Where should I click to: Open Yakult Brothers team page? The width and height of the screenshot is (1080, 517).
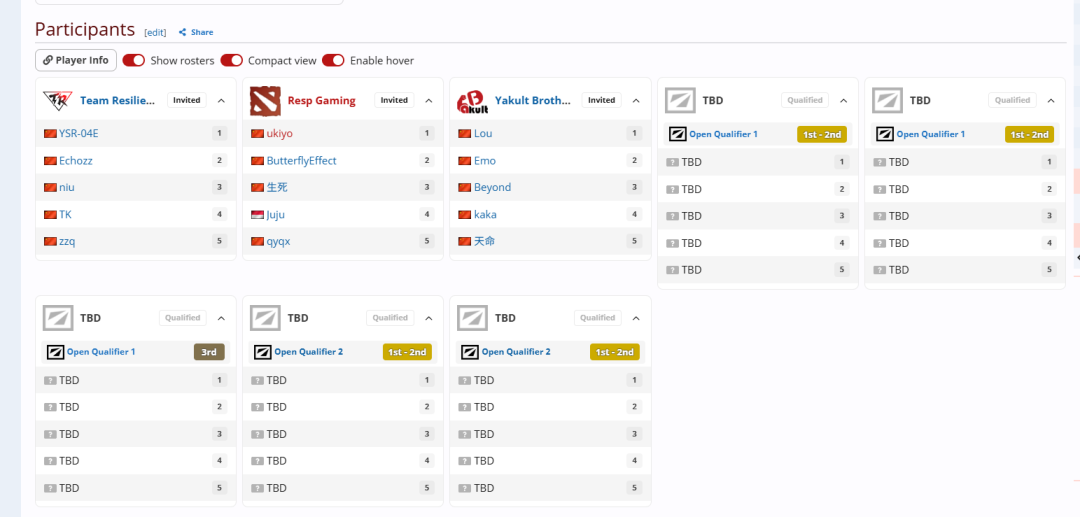pos(533,101)
